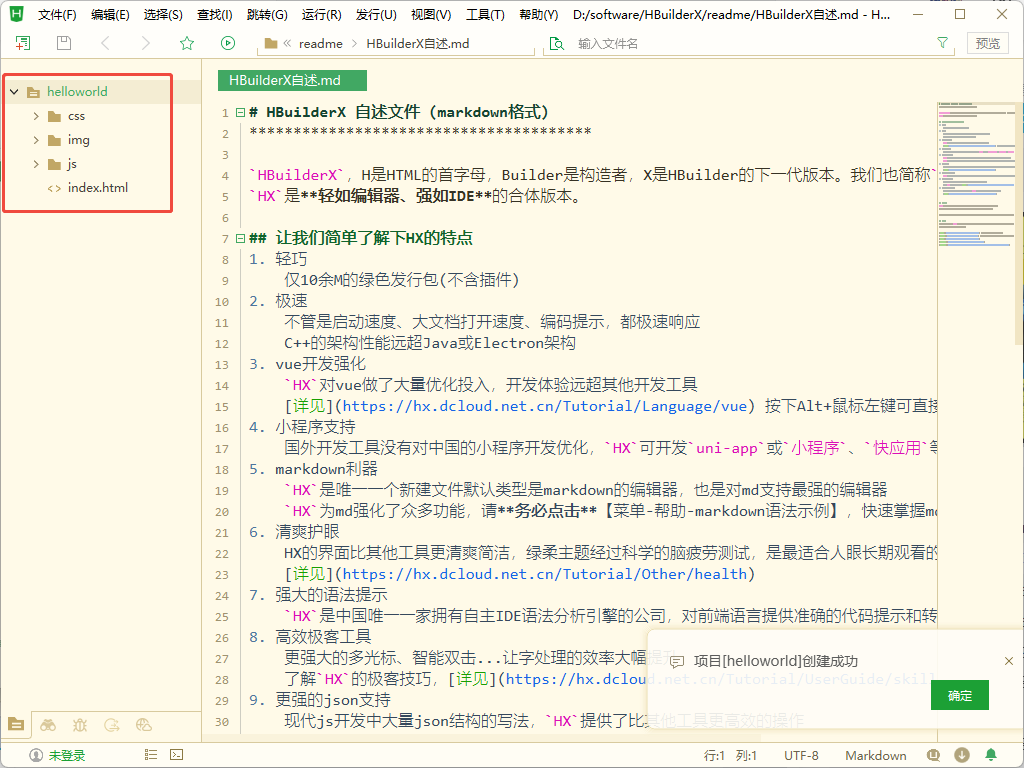This screenshot has width=1024, height=768.
Task: Click readme in the breadcrumb path
Action: (x=321, y=44)
